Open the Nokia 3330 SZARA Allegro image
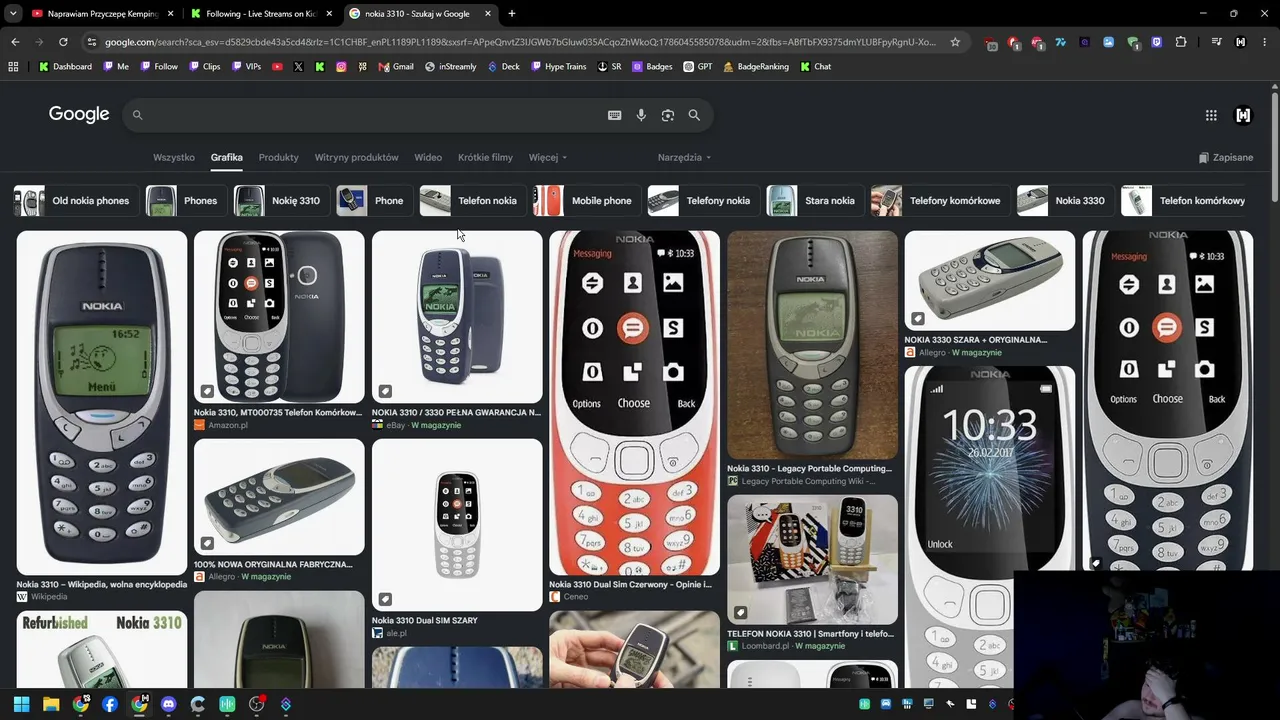The width and height of the screenshot is (1280, 720). click(x=990, y=281)
